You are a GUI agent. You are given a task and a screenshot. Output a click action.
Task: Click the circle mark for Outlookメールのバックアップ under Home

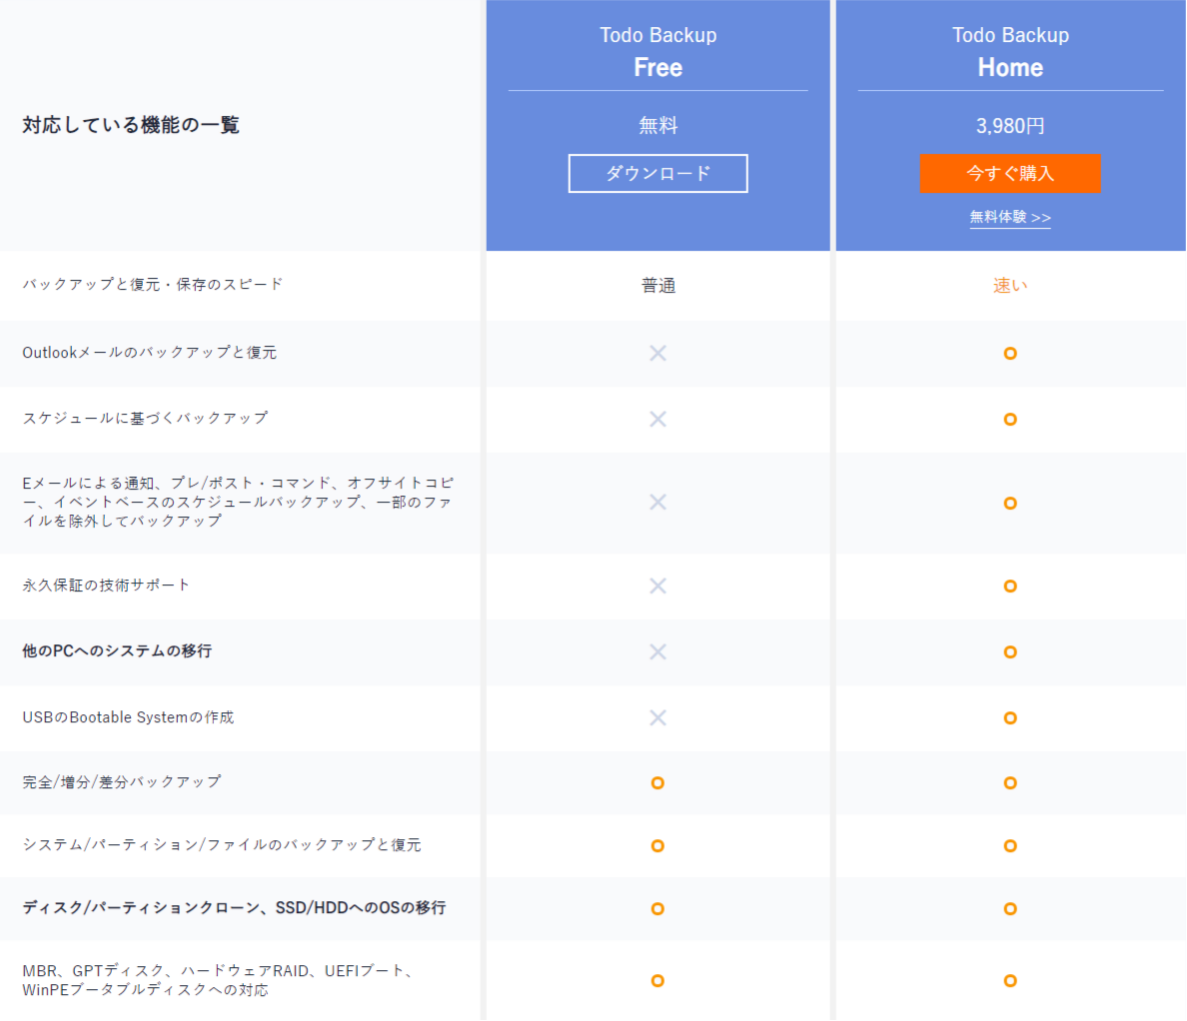coord(1010,353)
